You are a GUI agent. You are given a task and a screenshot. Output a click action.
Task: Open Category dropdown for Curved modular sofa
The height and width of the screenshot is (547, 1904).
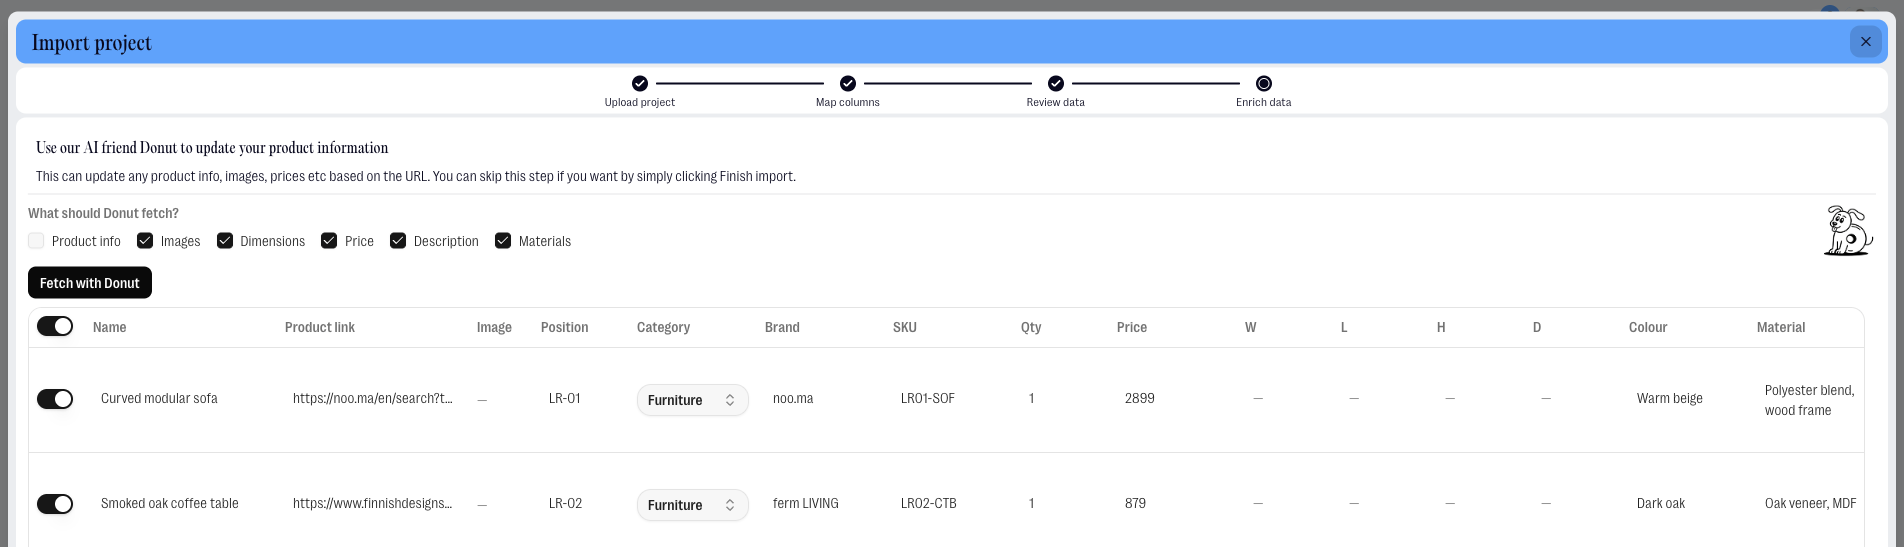(692, 400)
